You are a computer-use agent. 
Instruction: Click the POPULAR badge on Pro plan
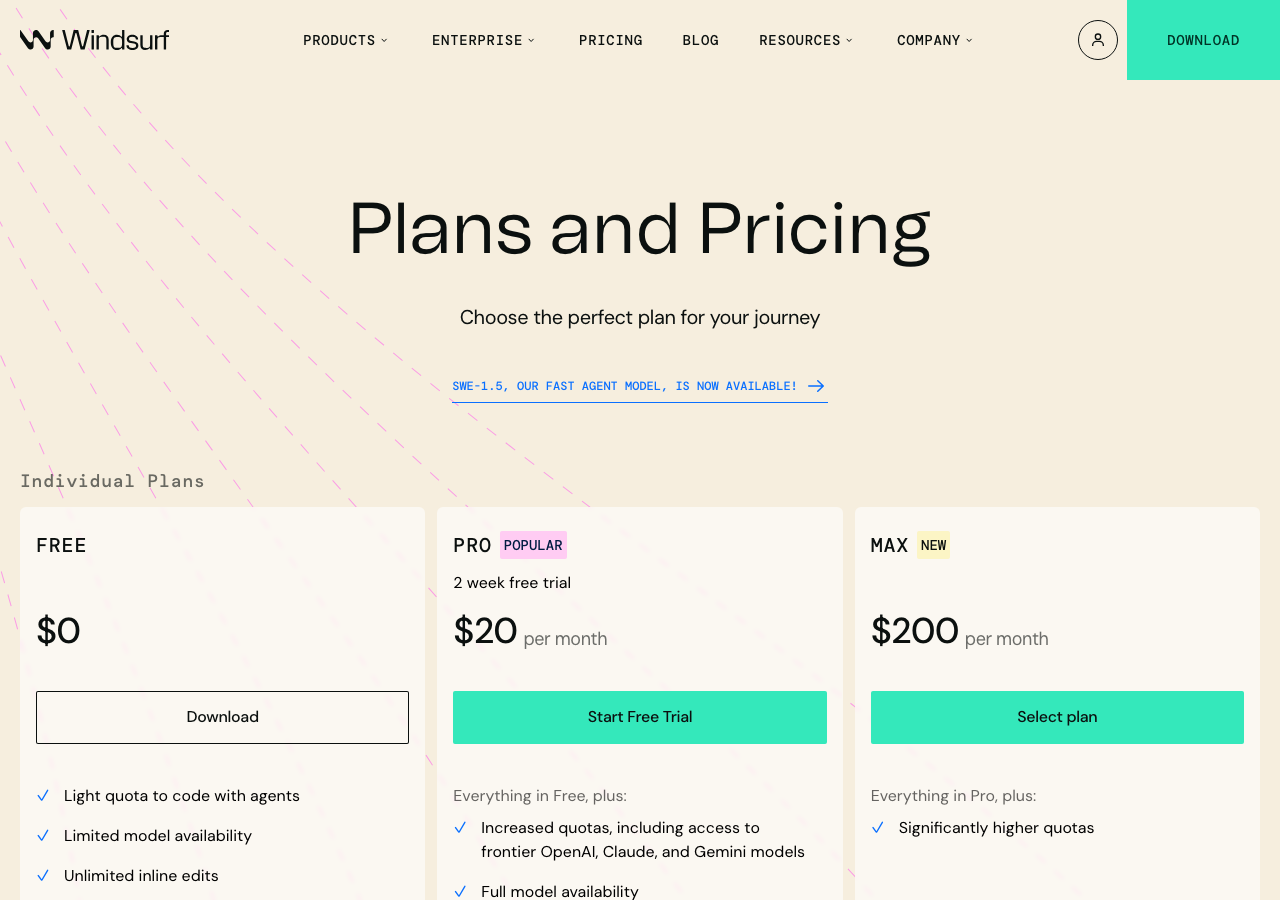[x=533, y=545]
